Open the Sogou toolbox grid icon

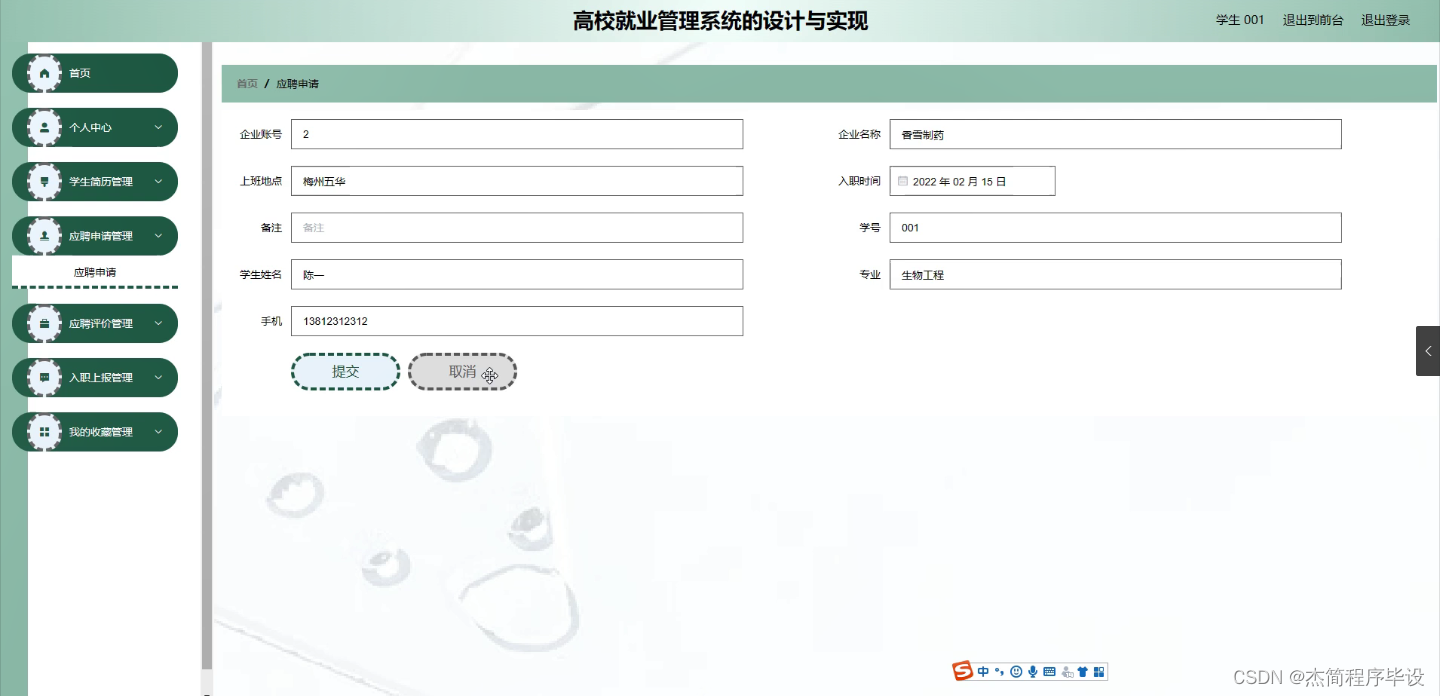[1100, 671]
